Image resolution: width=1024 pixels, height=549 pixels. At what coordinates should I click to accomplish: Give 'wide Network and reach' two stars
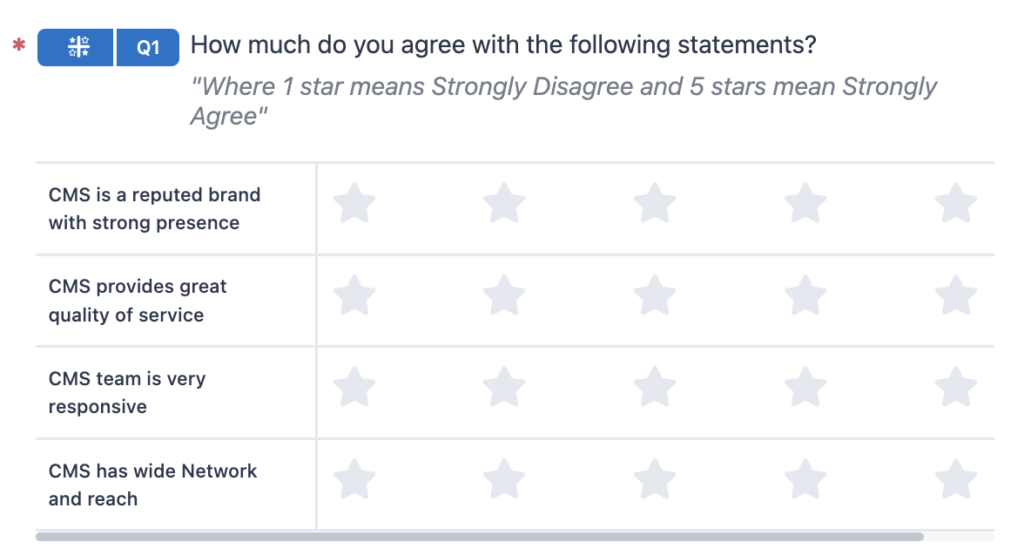click(x=505, y=480)
